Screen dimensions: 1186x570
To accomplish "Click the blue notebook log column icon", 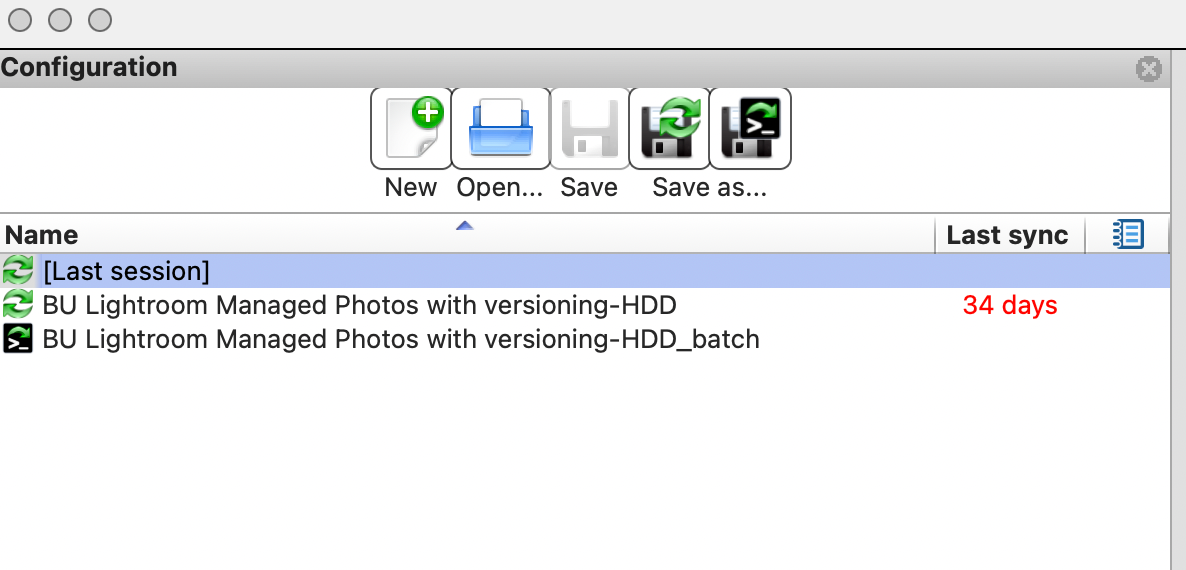I will (x=1128, y=234).
